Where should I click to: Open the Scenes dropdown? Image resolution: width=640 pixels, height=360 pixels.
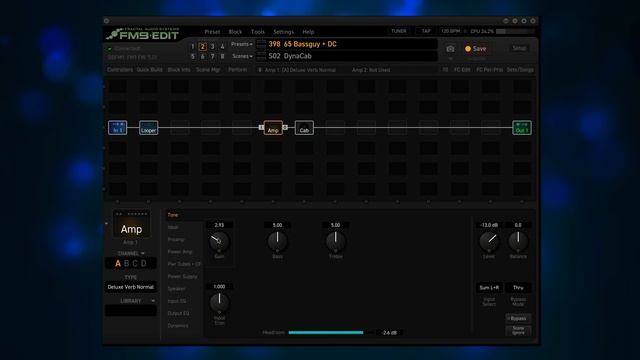pyautogui.click(x=242, y=56)
